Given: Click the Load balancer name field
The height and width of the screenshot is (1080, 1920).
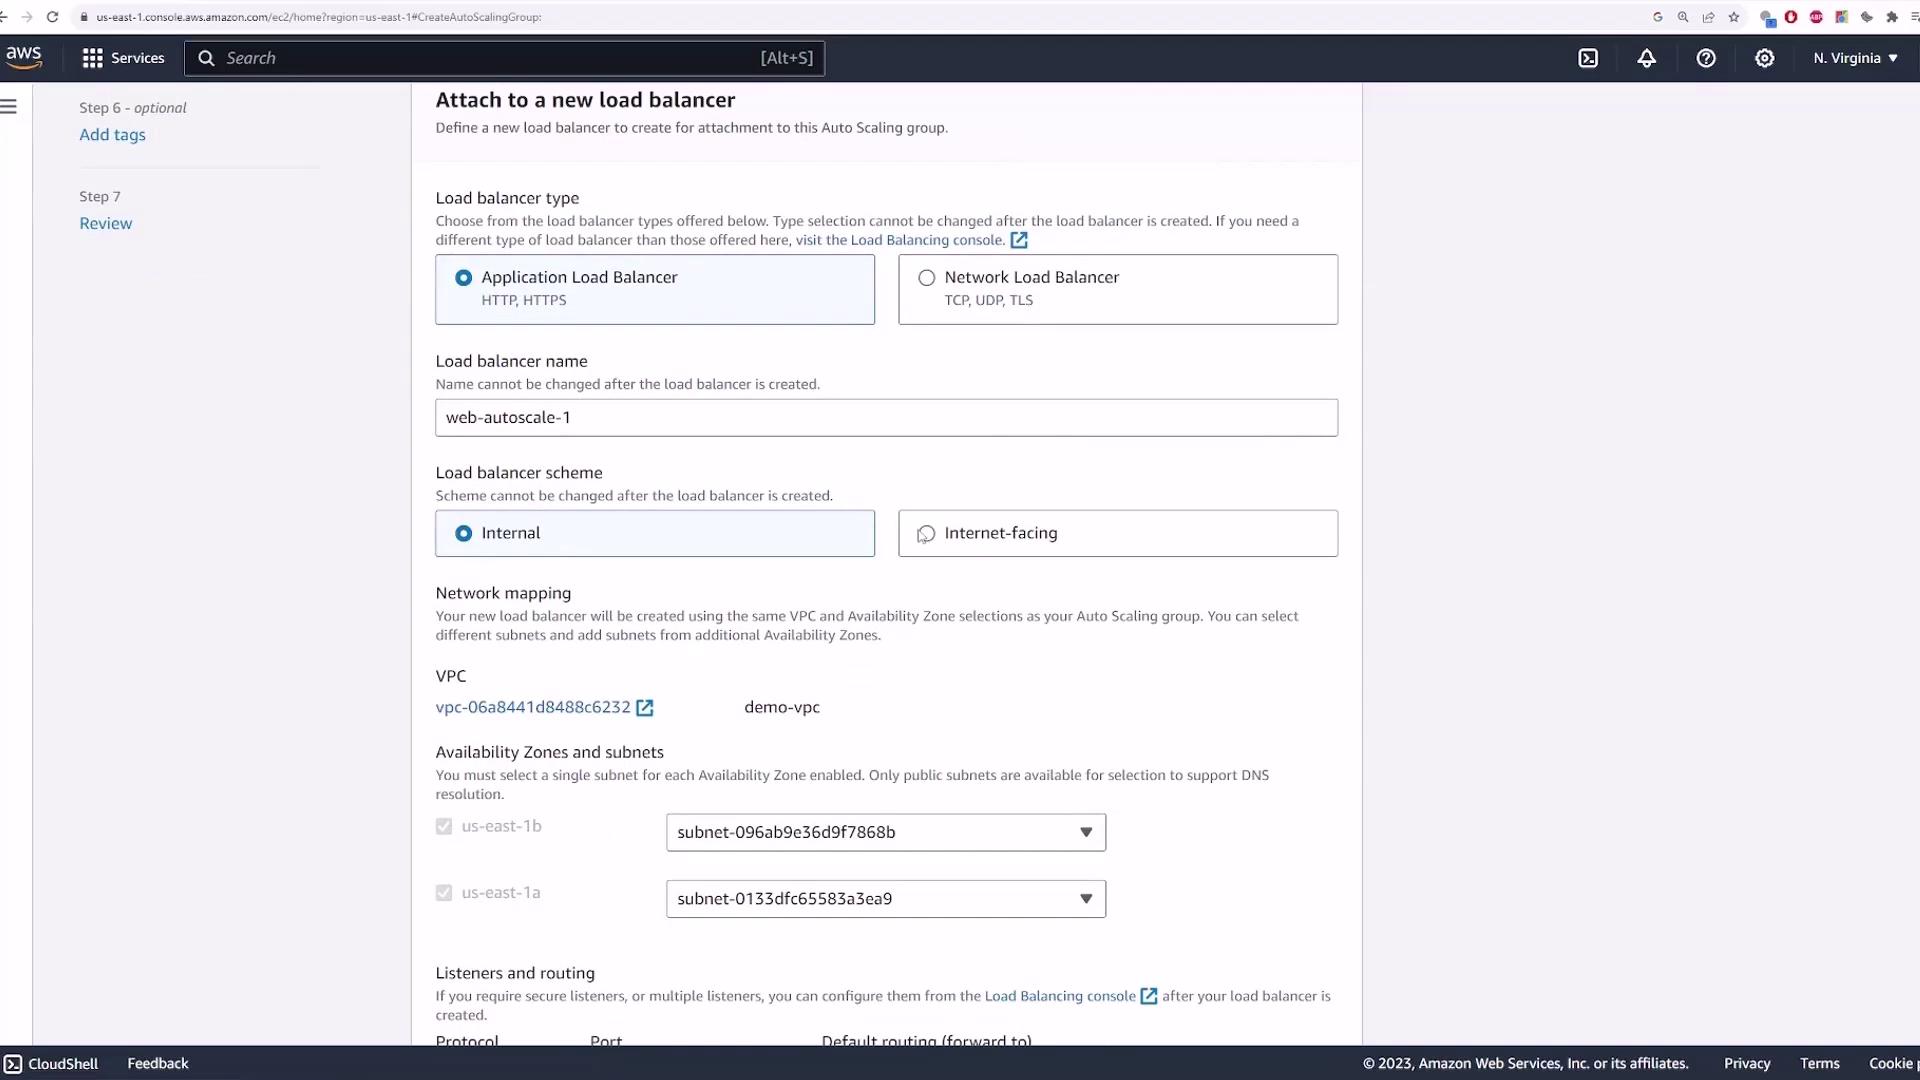Looking at the screenshot, I should (x=885, y=418).
